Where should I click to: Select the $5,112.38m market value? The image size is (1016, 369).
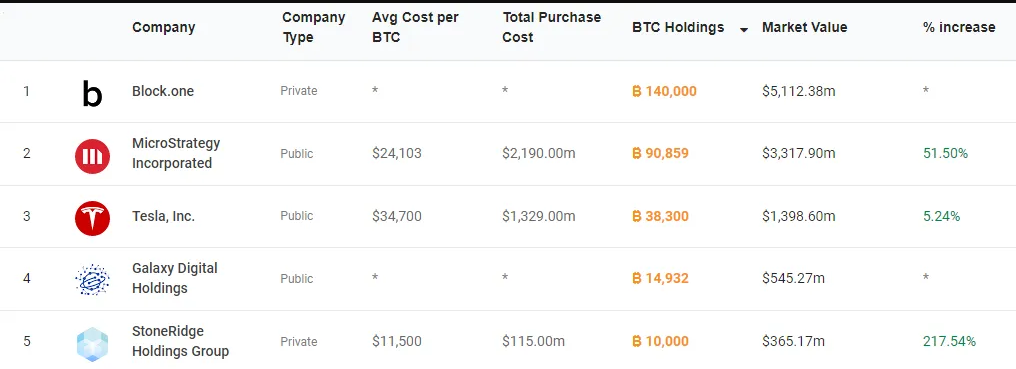[798, 91]
